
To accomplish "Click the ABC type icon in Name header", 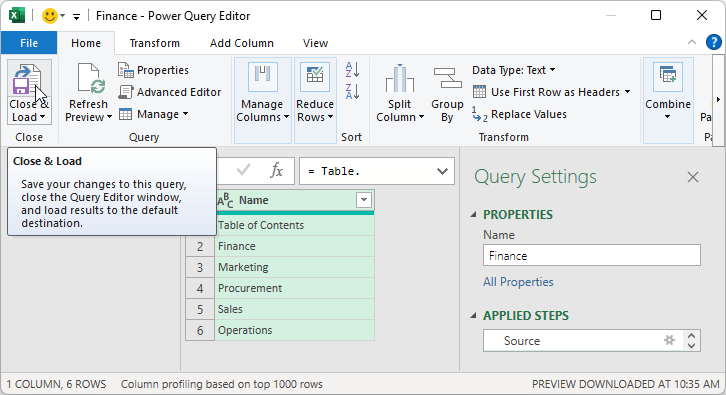I will (x=225, y=200).
